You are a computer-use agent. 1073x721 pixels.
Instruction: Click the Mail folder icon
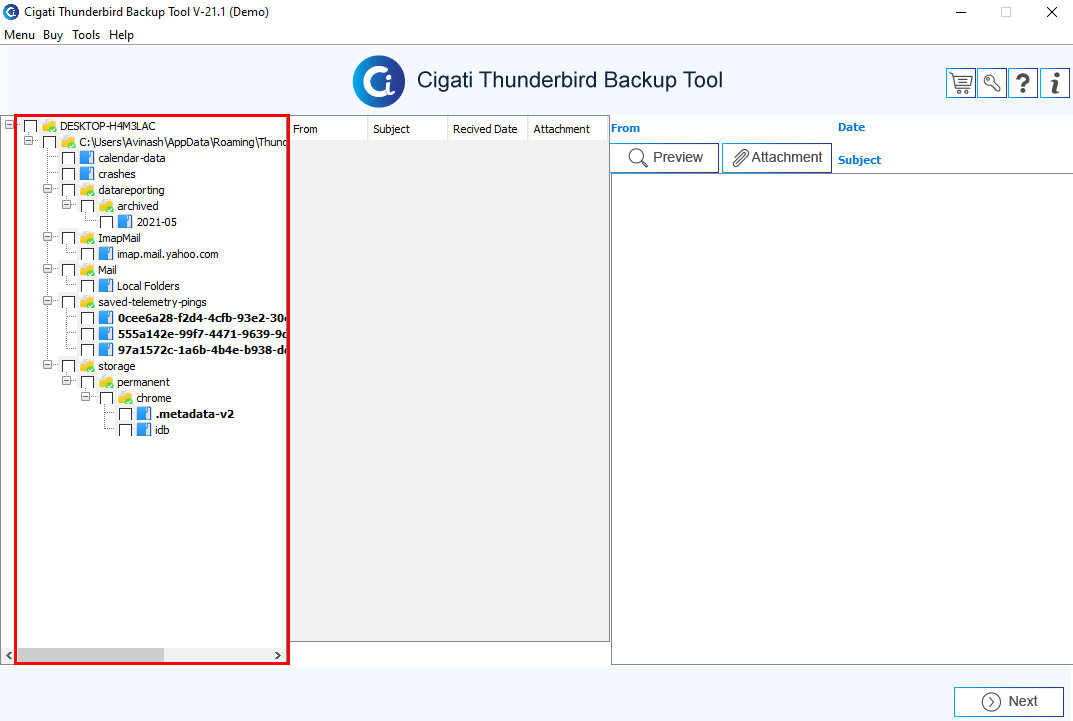coord(87,270)
